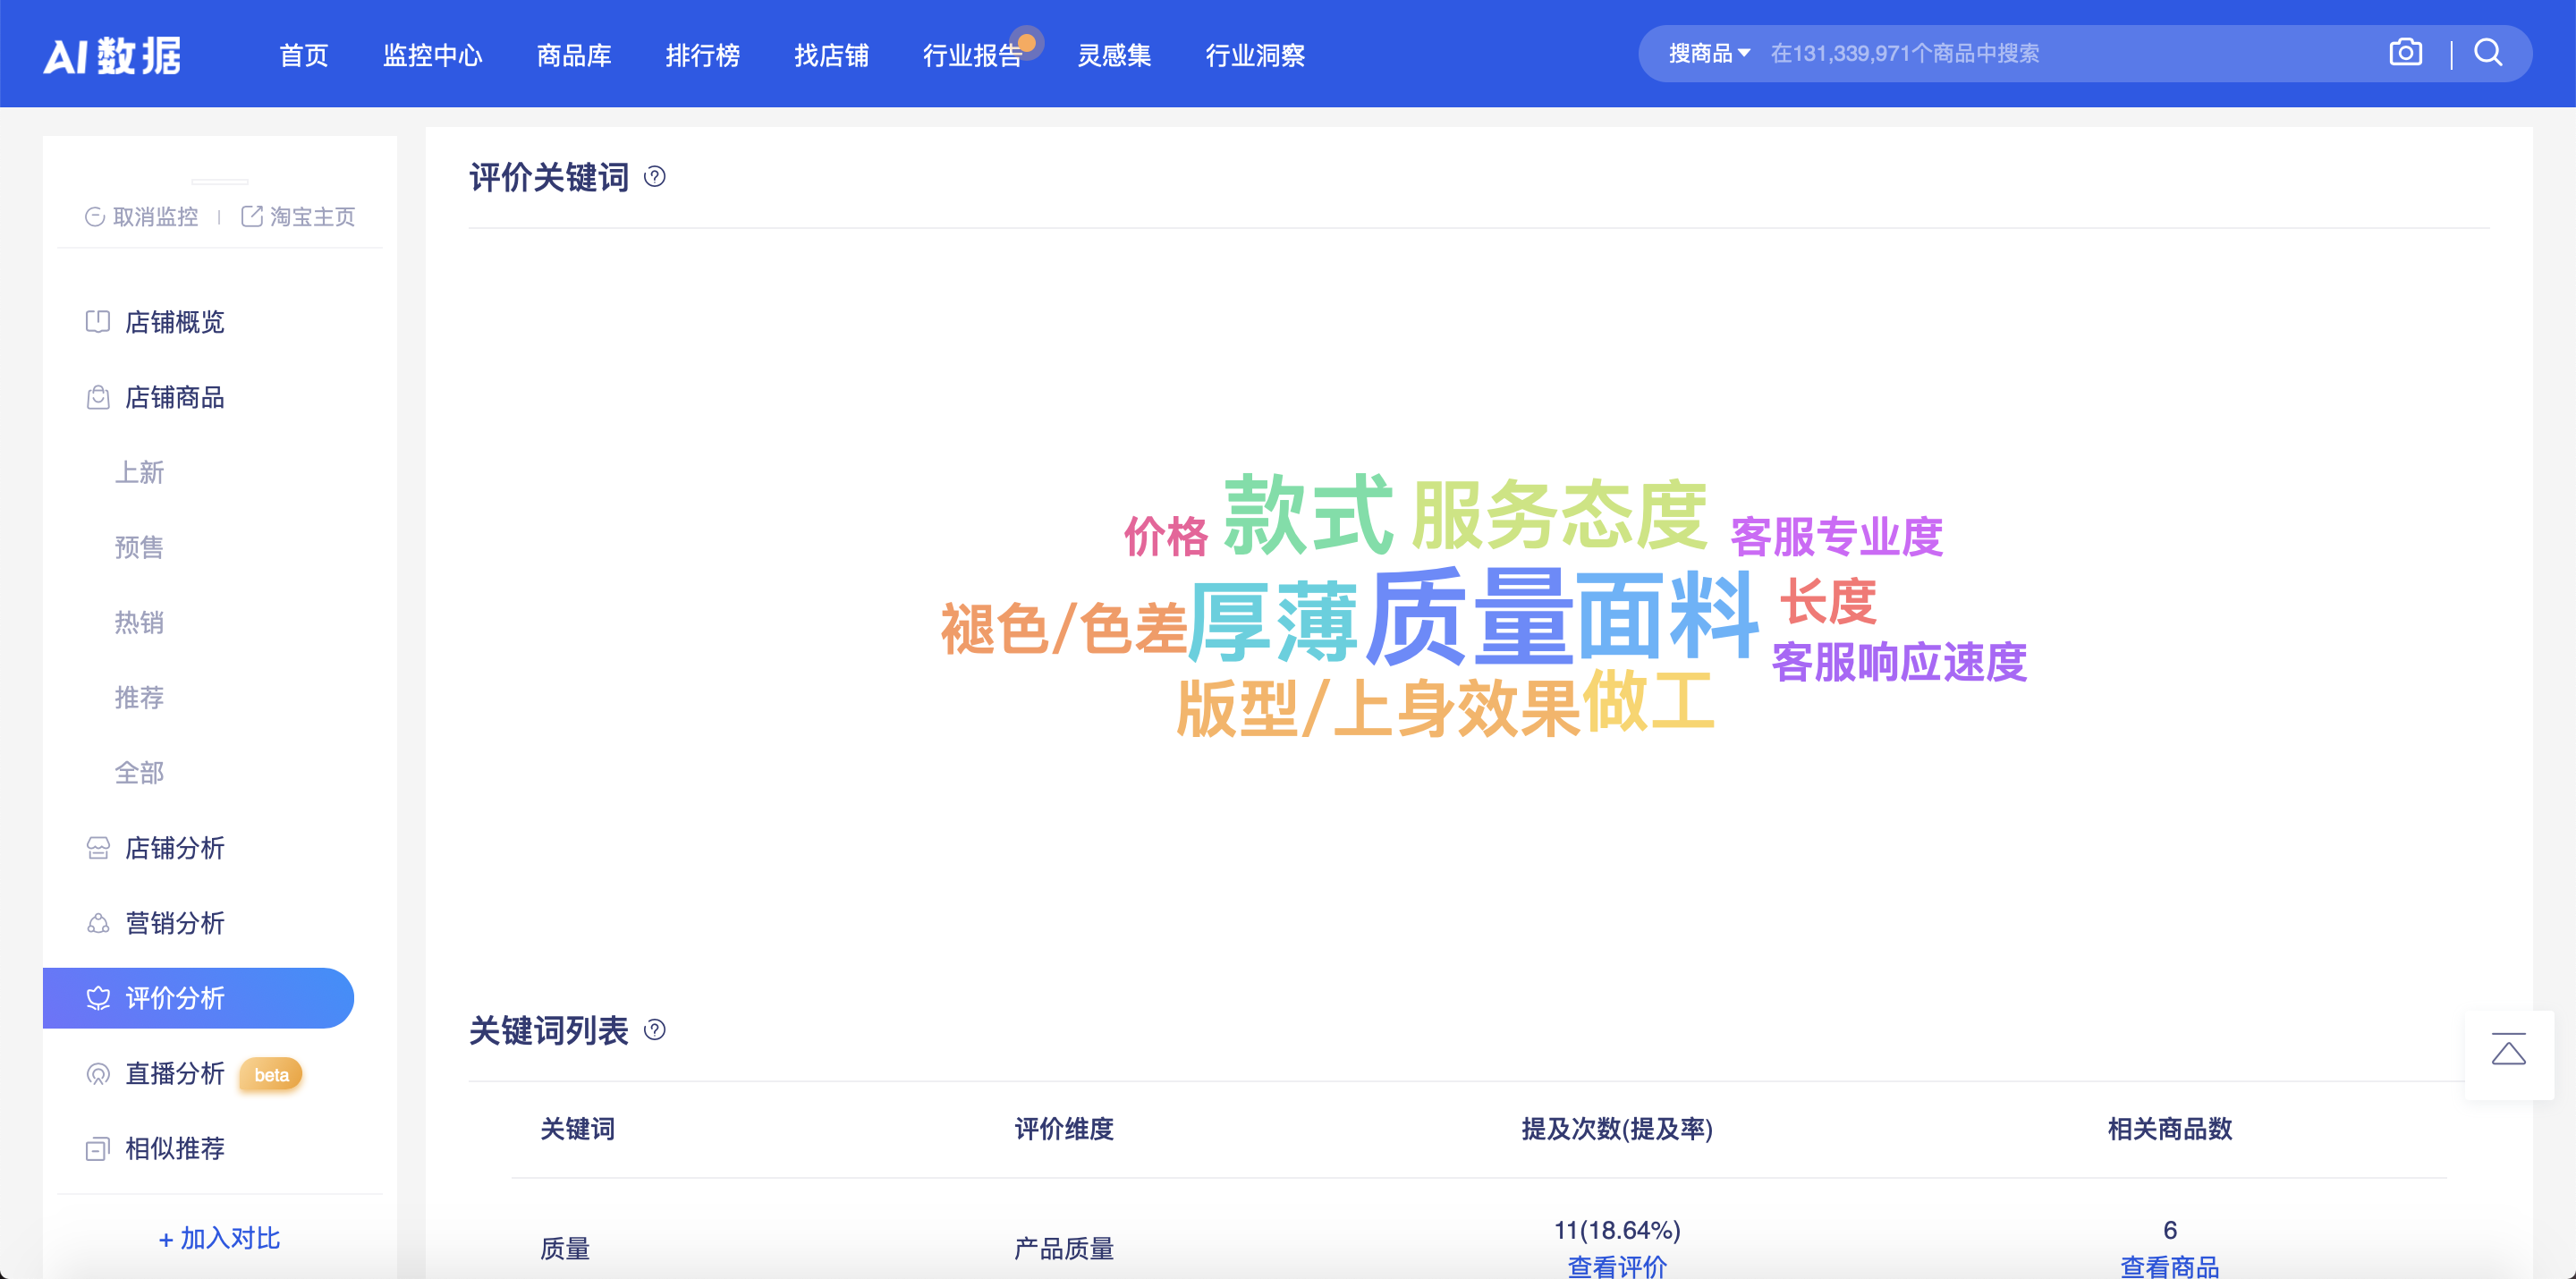Open the 行业报告 menu with notification dot
The height and width of the screenshot is (1279, 2576).
click(974, 56)
